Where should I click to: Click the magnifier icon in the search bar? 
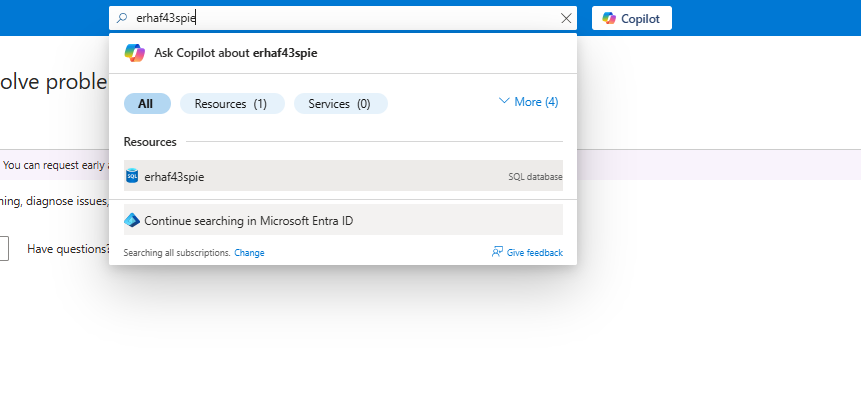123,18
